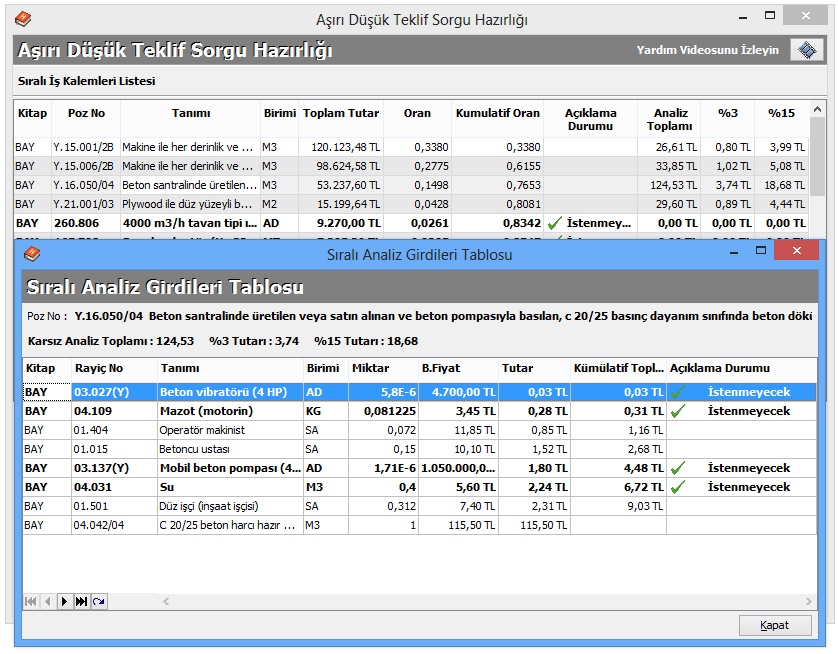838x654 pixels.
Task: Click the Yardım Videosunu İzleyin label
Action: coord(707,50)
